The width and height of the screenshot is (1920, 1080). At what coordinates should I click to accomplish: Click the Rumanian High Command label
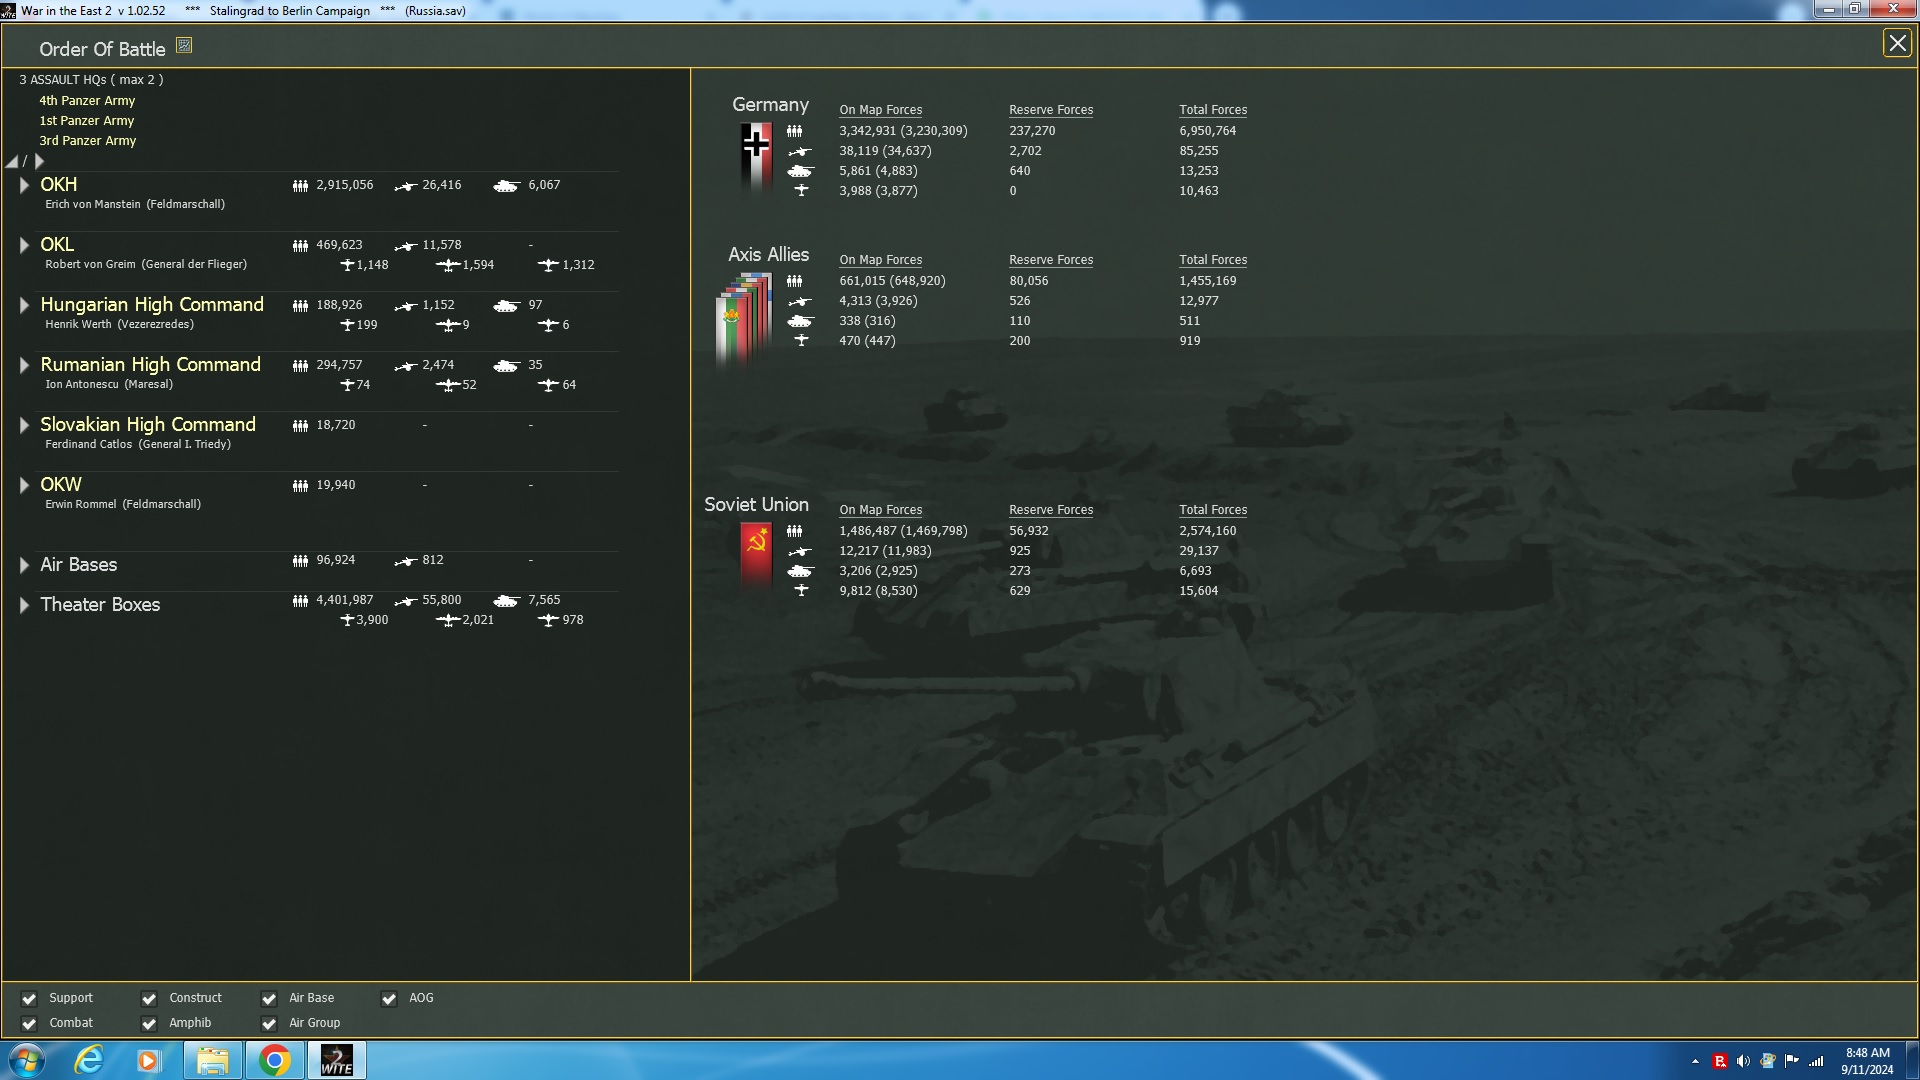coord(150,365)
